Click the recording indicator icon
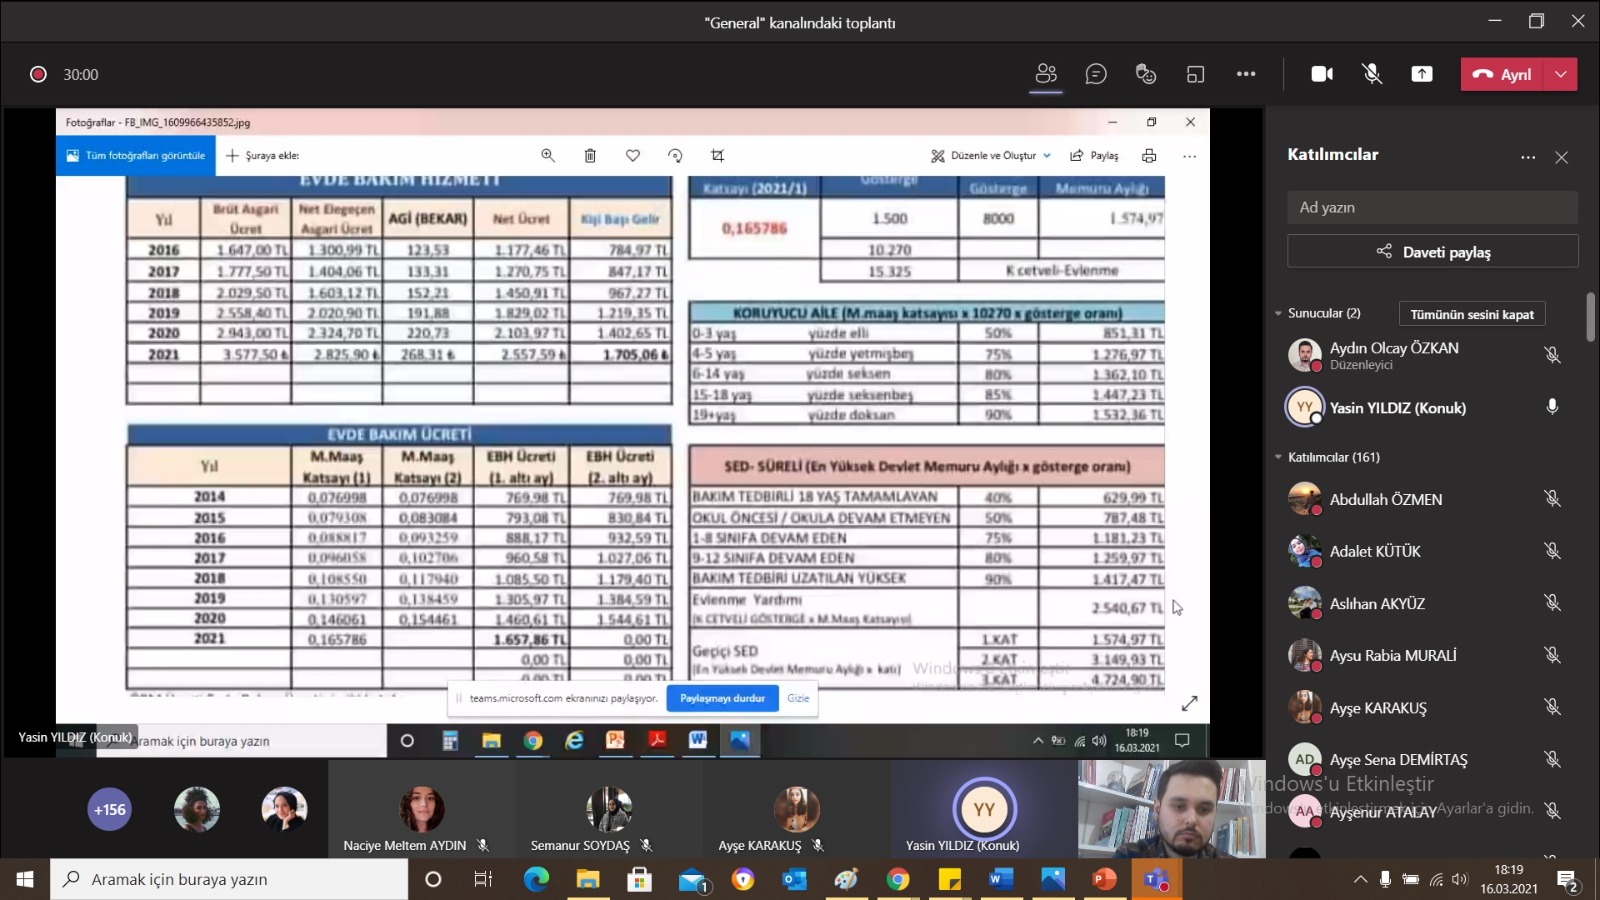Screen dimensions: 1600x900 tap(38, 74)
